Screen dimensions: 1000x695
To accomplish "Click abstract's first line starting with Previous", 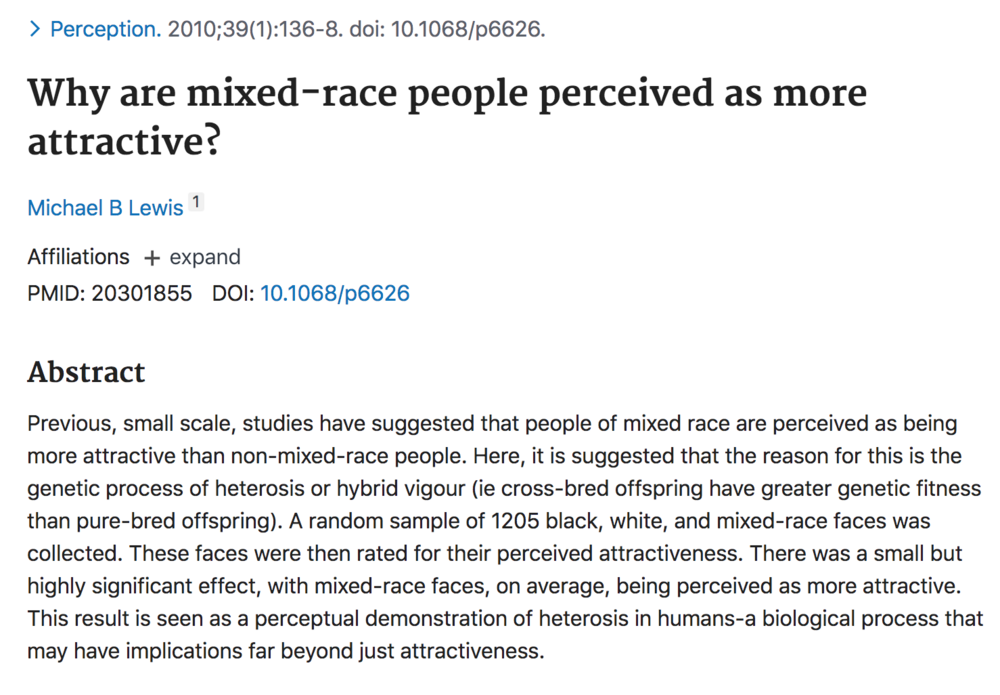I will pos(492,423).
